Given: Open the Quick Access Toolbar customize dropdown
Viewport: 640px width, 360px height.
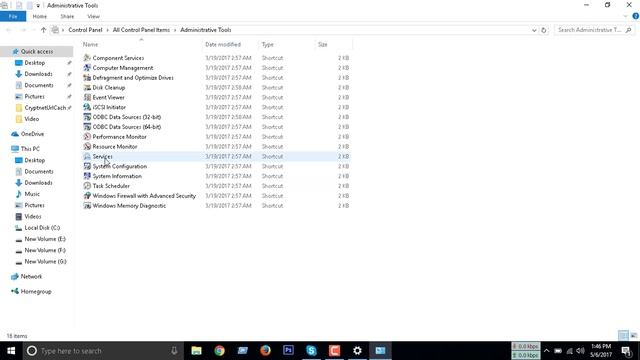Looking at the screenshot, I should [38, 6].
